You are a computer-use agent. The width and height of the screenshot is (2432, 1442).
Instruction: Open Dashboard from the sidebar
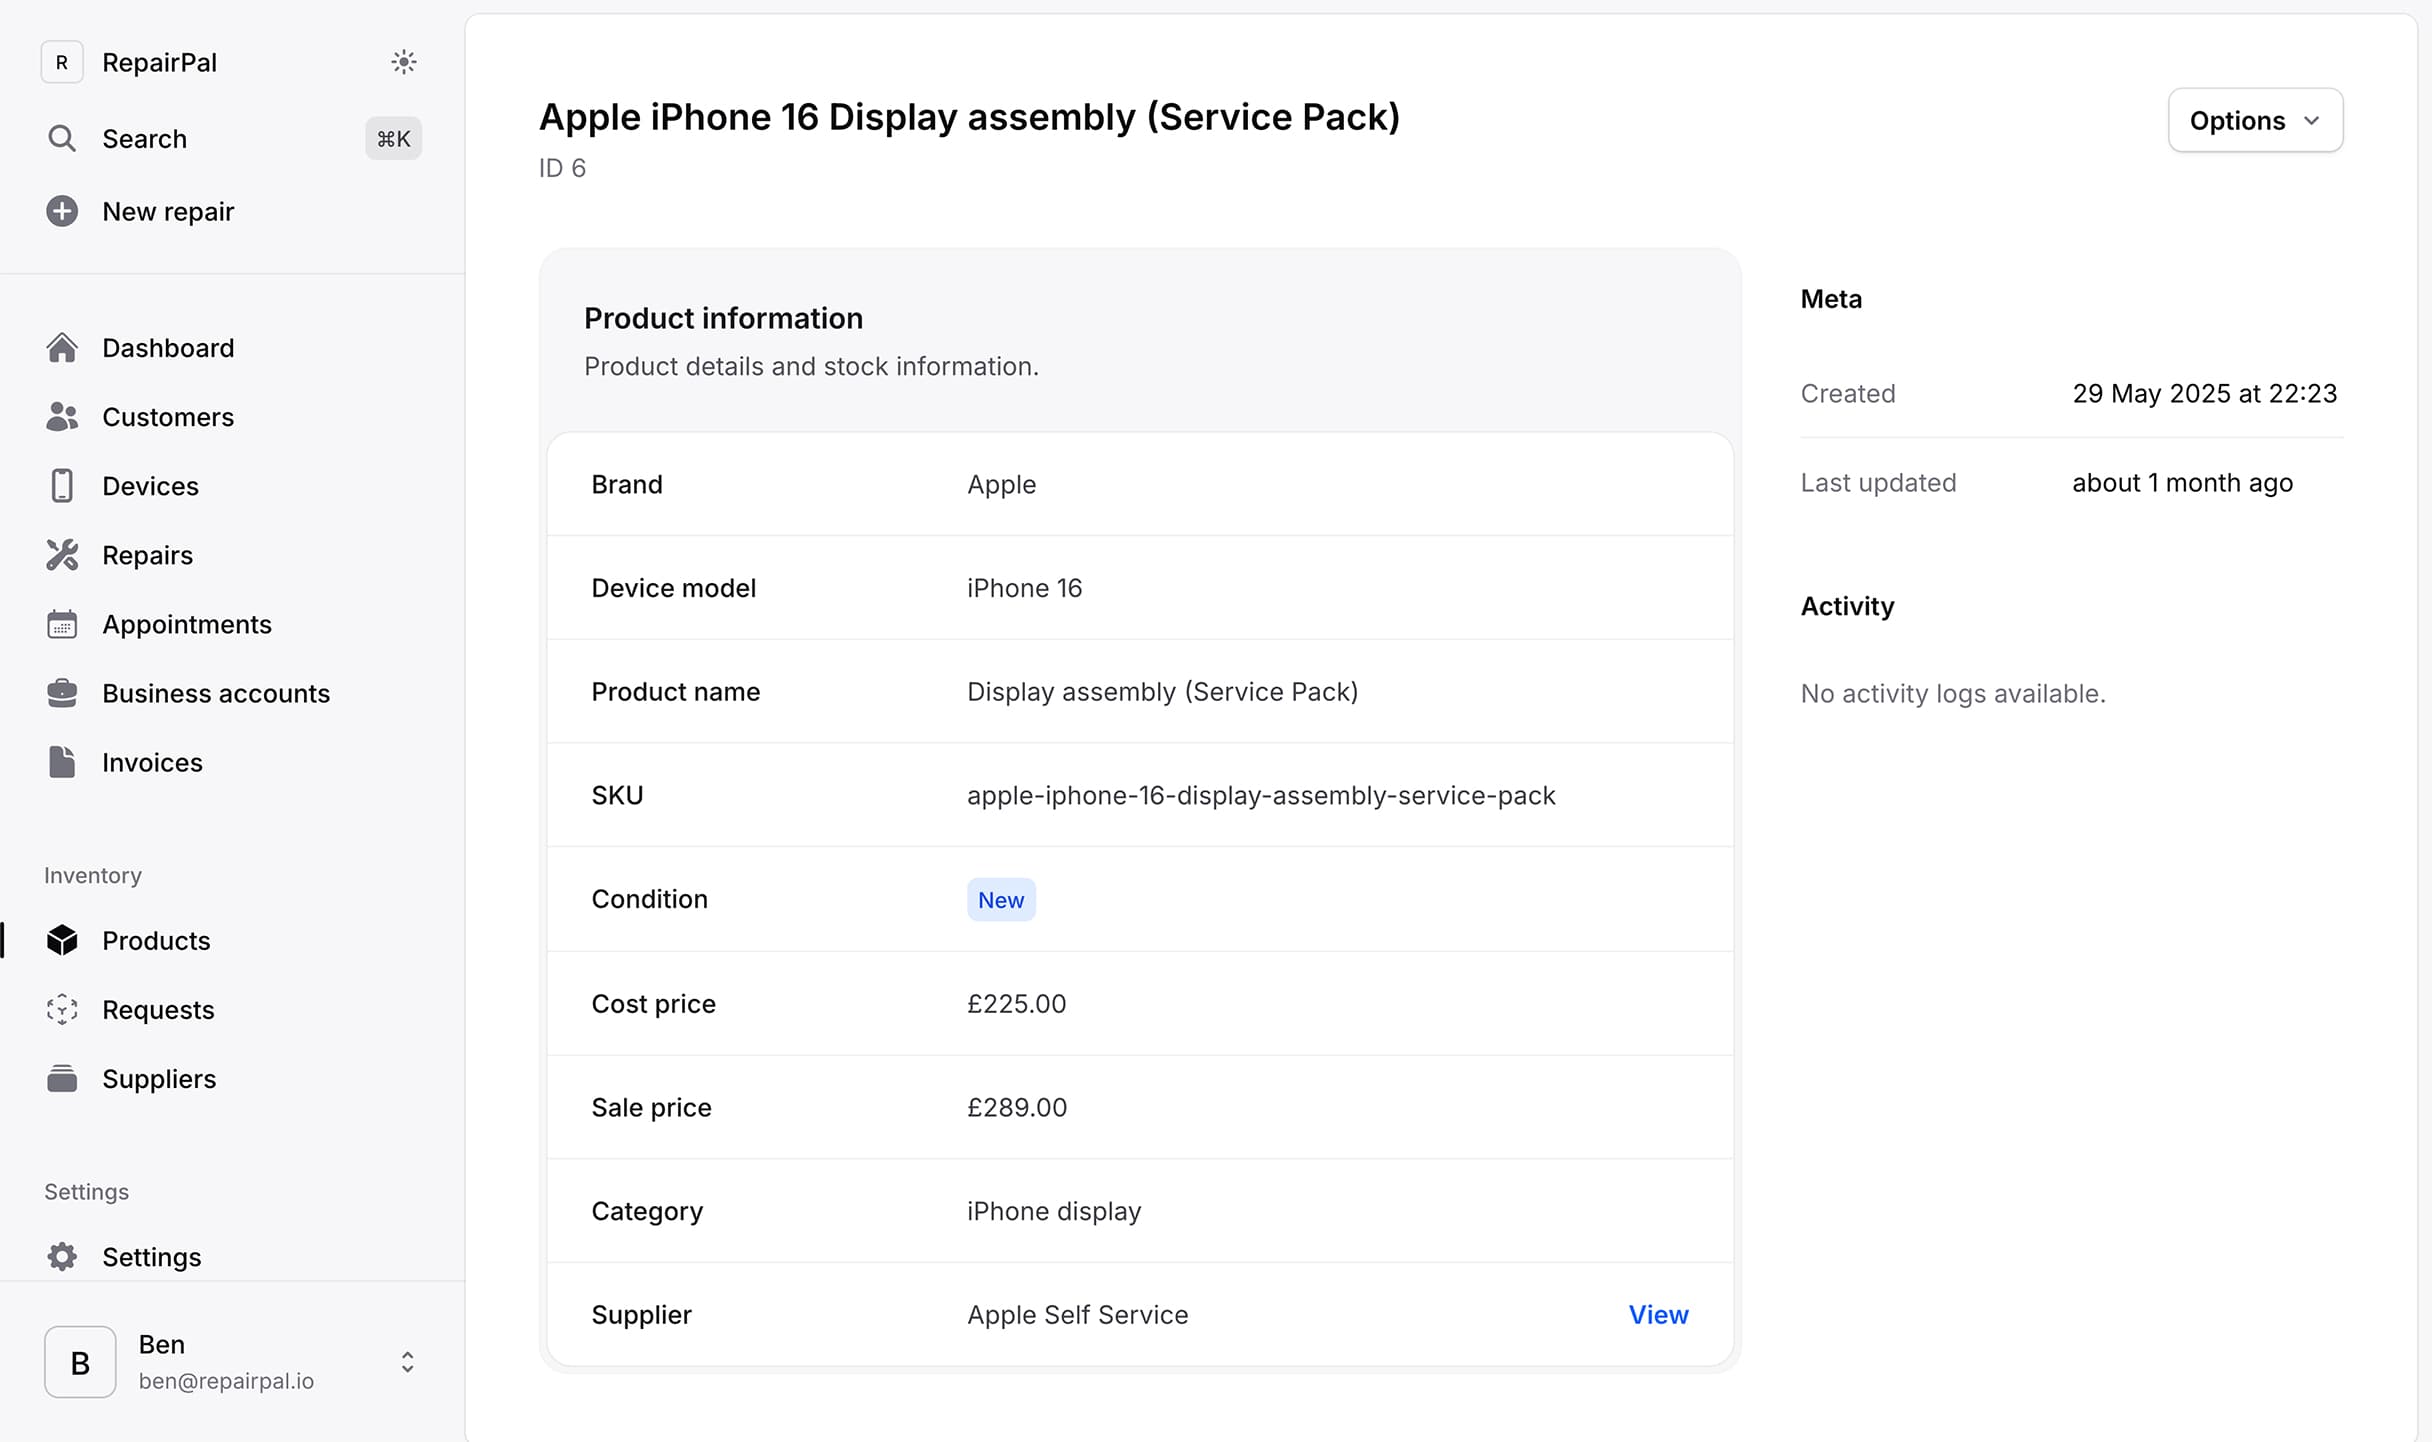click(x=168, y=347)
